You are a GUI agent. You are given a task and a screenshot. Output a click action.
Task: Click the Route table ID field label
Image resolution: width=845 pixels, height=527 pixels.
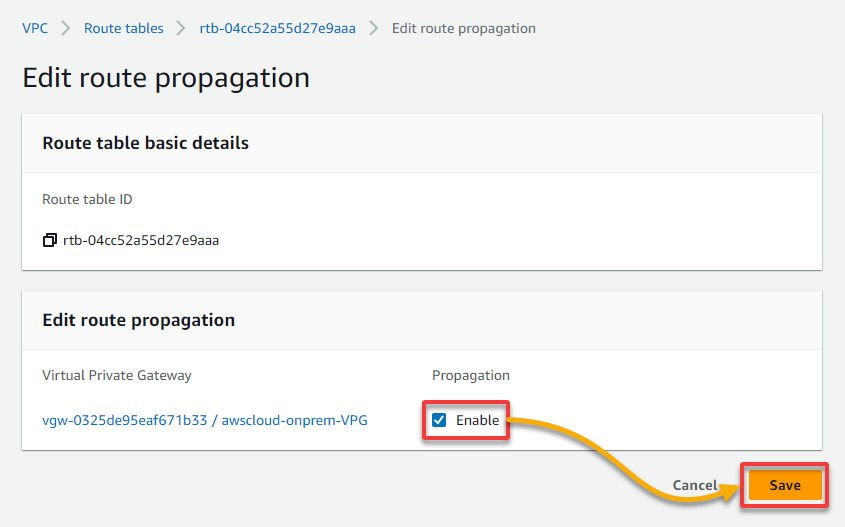pos(87,199)
